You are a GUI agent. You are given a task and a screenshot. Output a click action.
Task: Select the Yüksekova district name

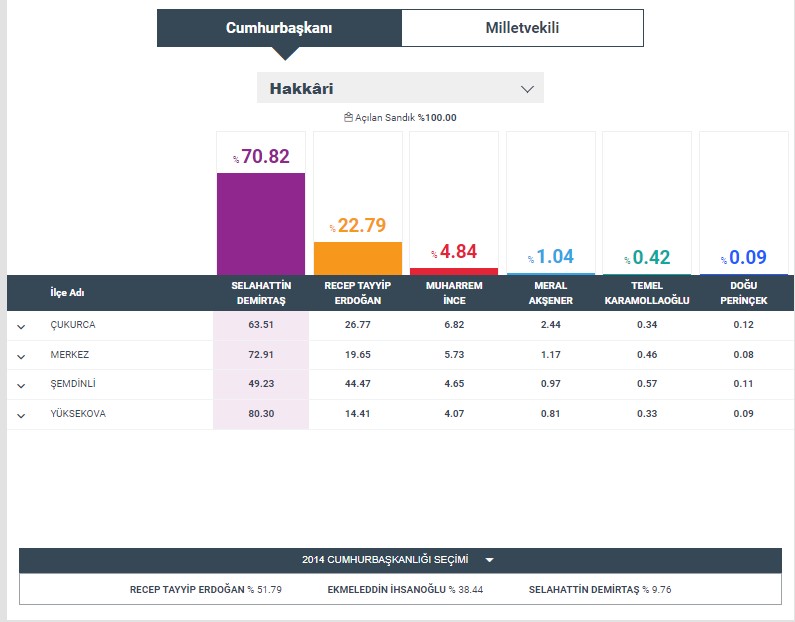coord(78,415)
